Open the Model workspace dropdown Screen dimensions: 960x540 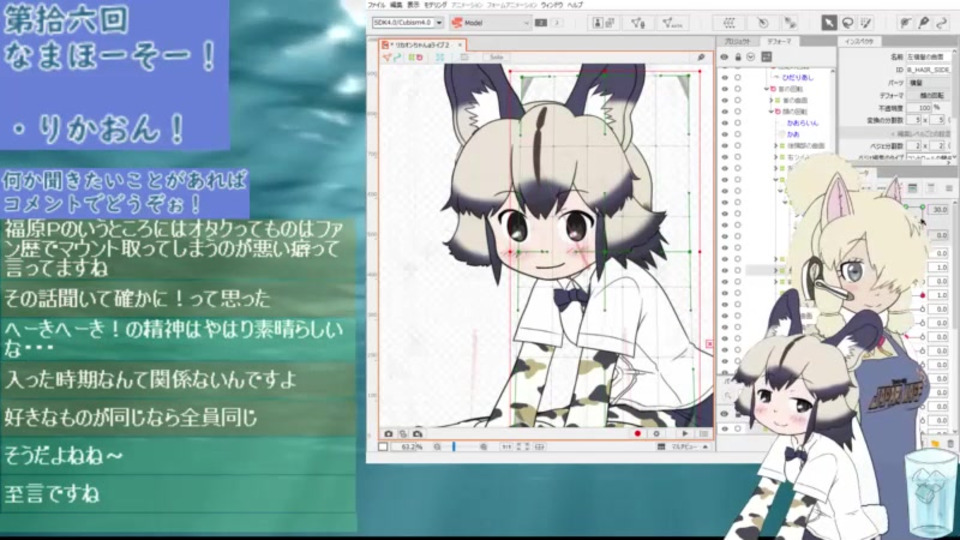(490, 23)
